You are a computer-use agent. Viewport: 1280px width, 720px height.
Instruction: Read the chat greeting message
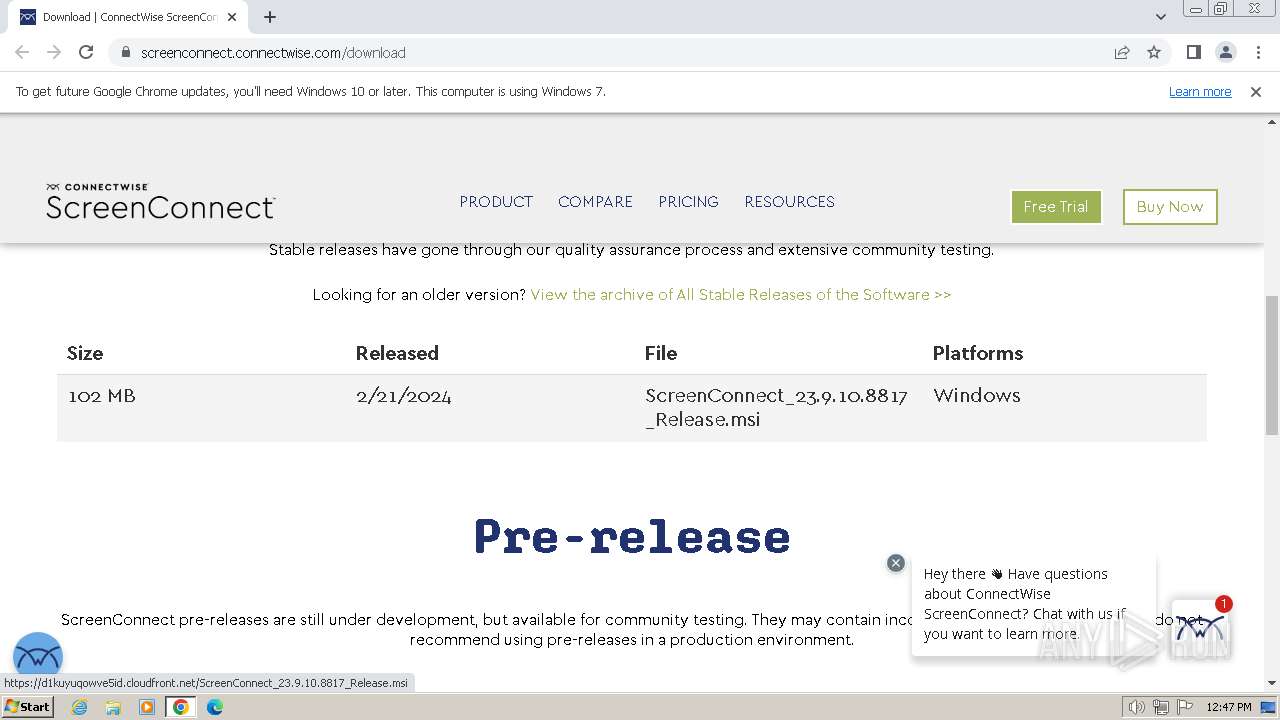1027,604
